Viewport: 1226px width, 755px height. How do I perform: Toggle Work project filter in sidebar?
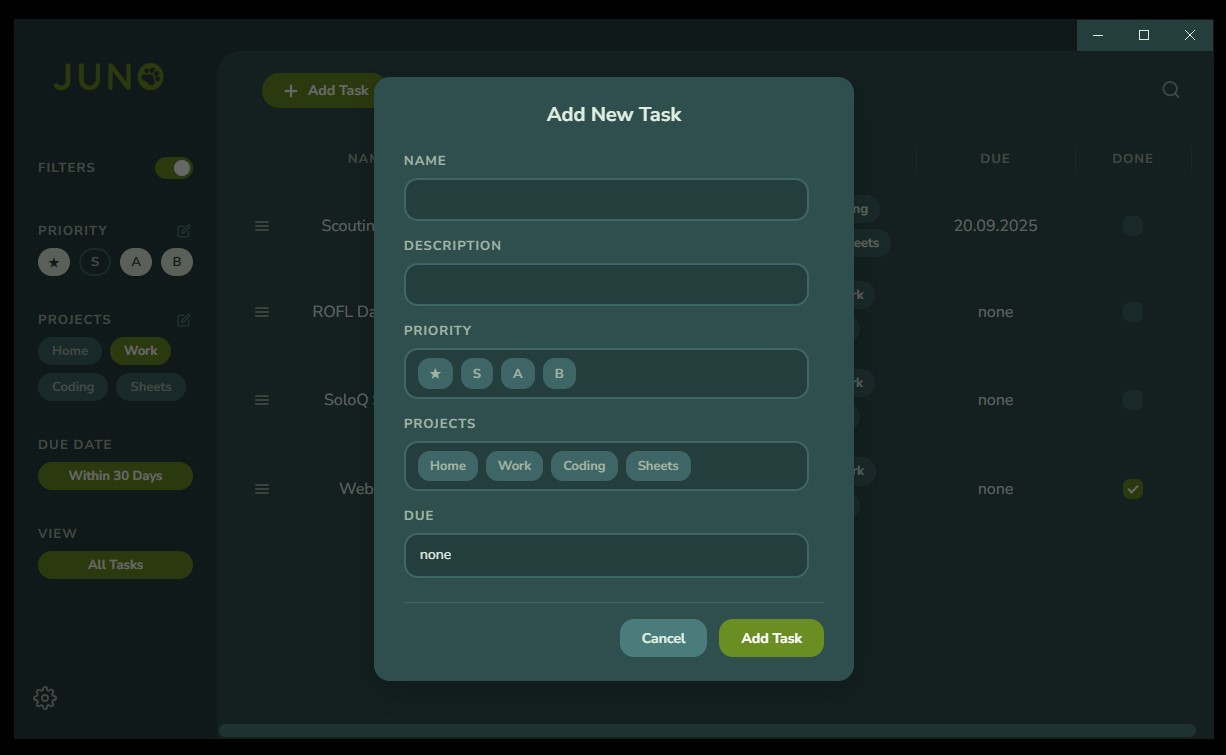point(141,351)
